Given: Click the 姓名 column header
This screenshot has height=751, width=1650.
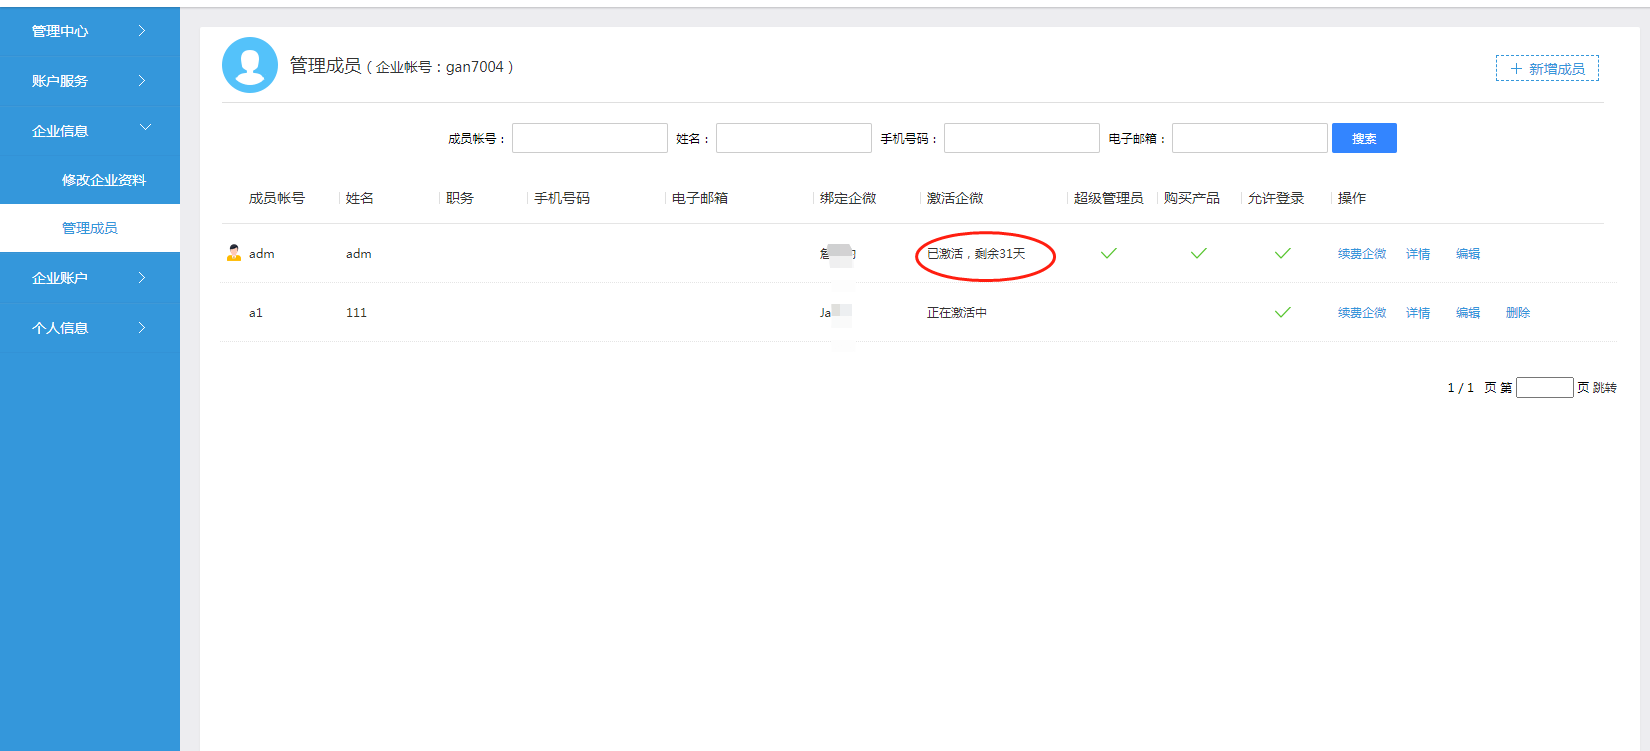Looking at the screenshot, I should click(x=360, y=198).
